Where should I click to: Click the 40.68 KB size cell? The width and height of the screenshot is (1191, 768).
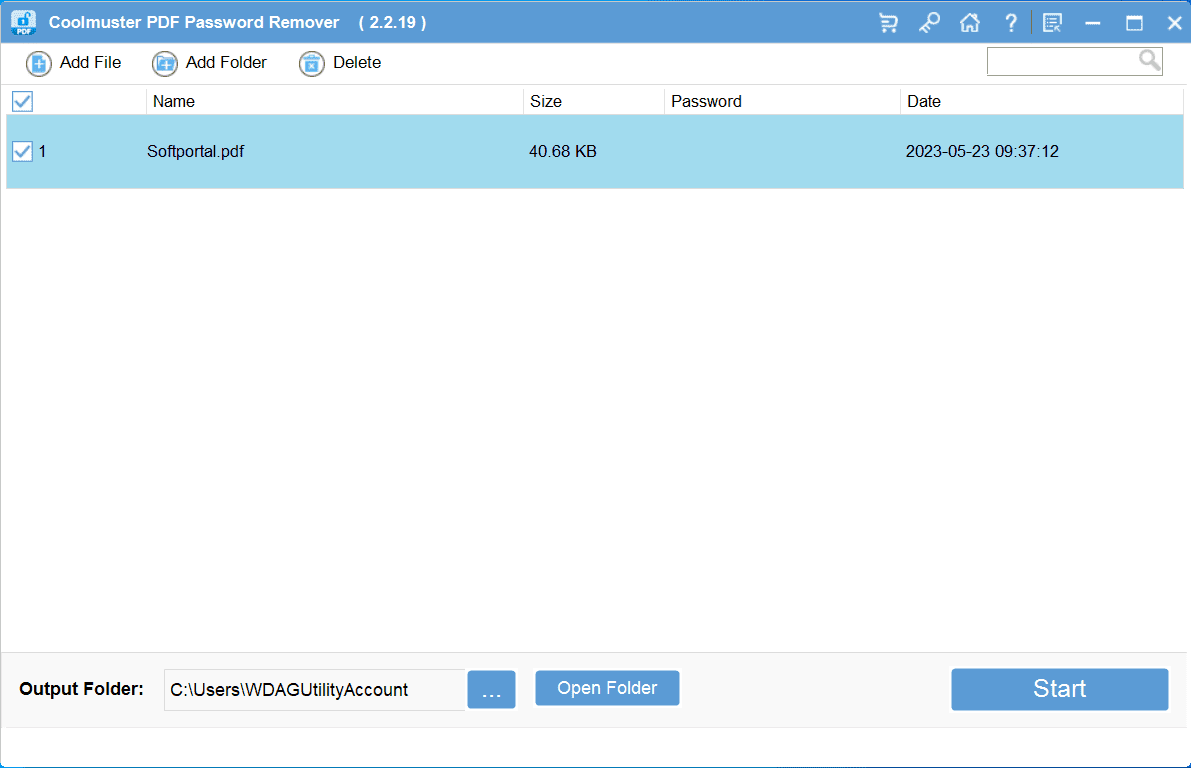(562, 151)
